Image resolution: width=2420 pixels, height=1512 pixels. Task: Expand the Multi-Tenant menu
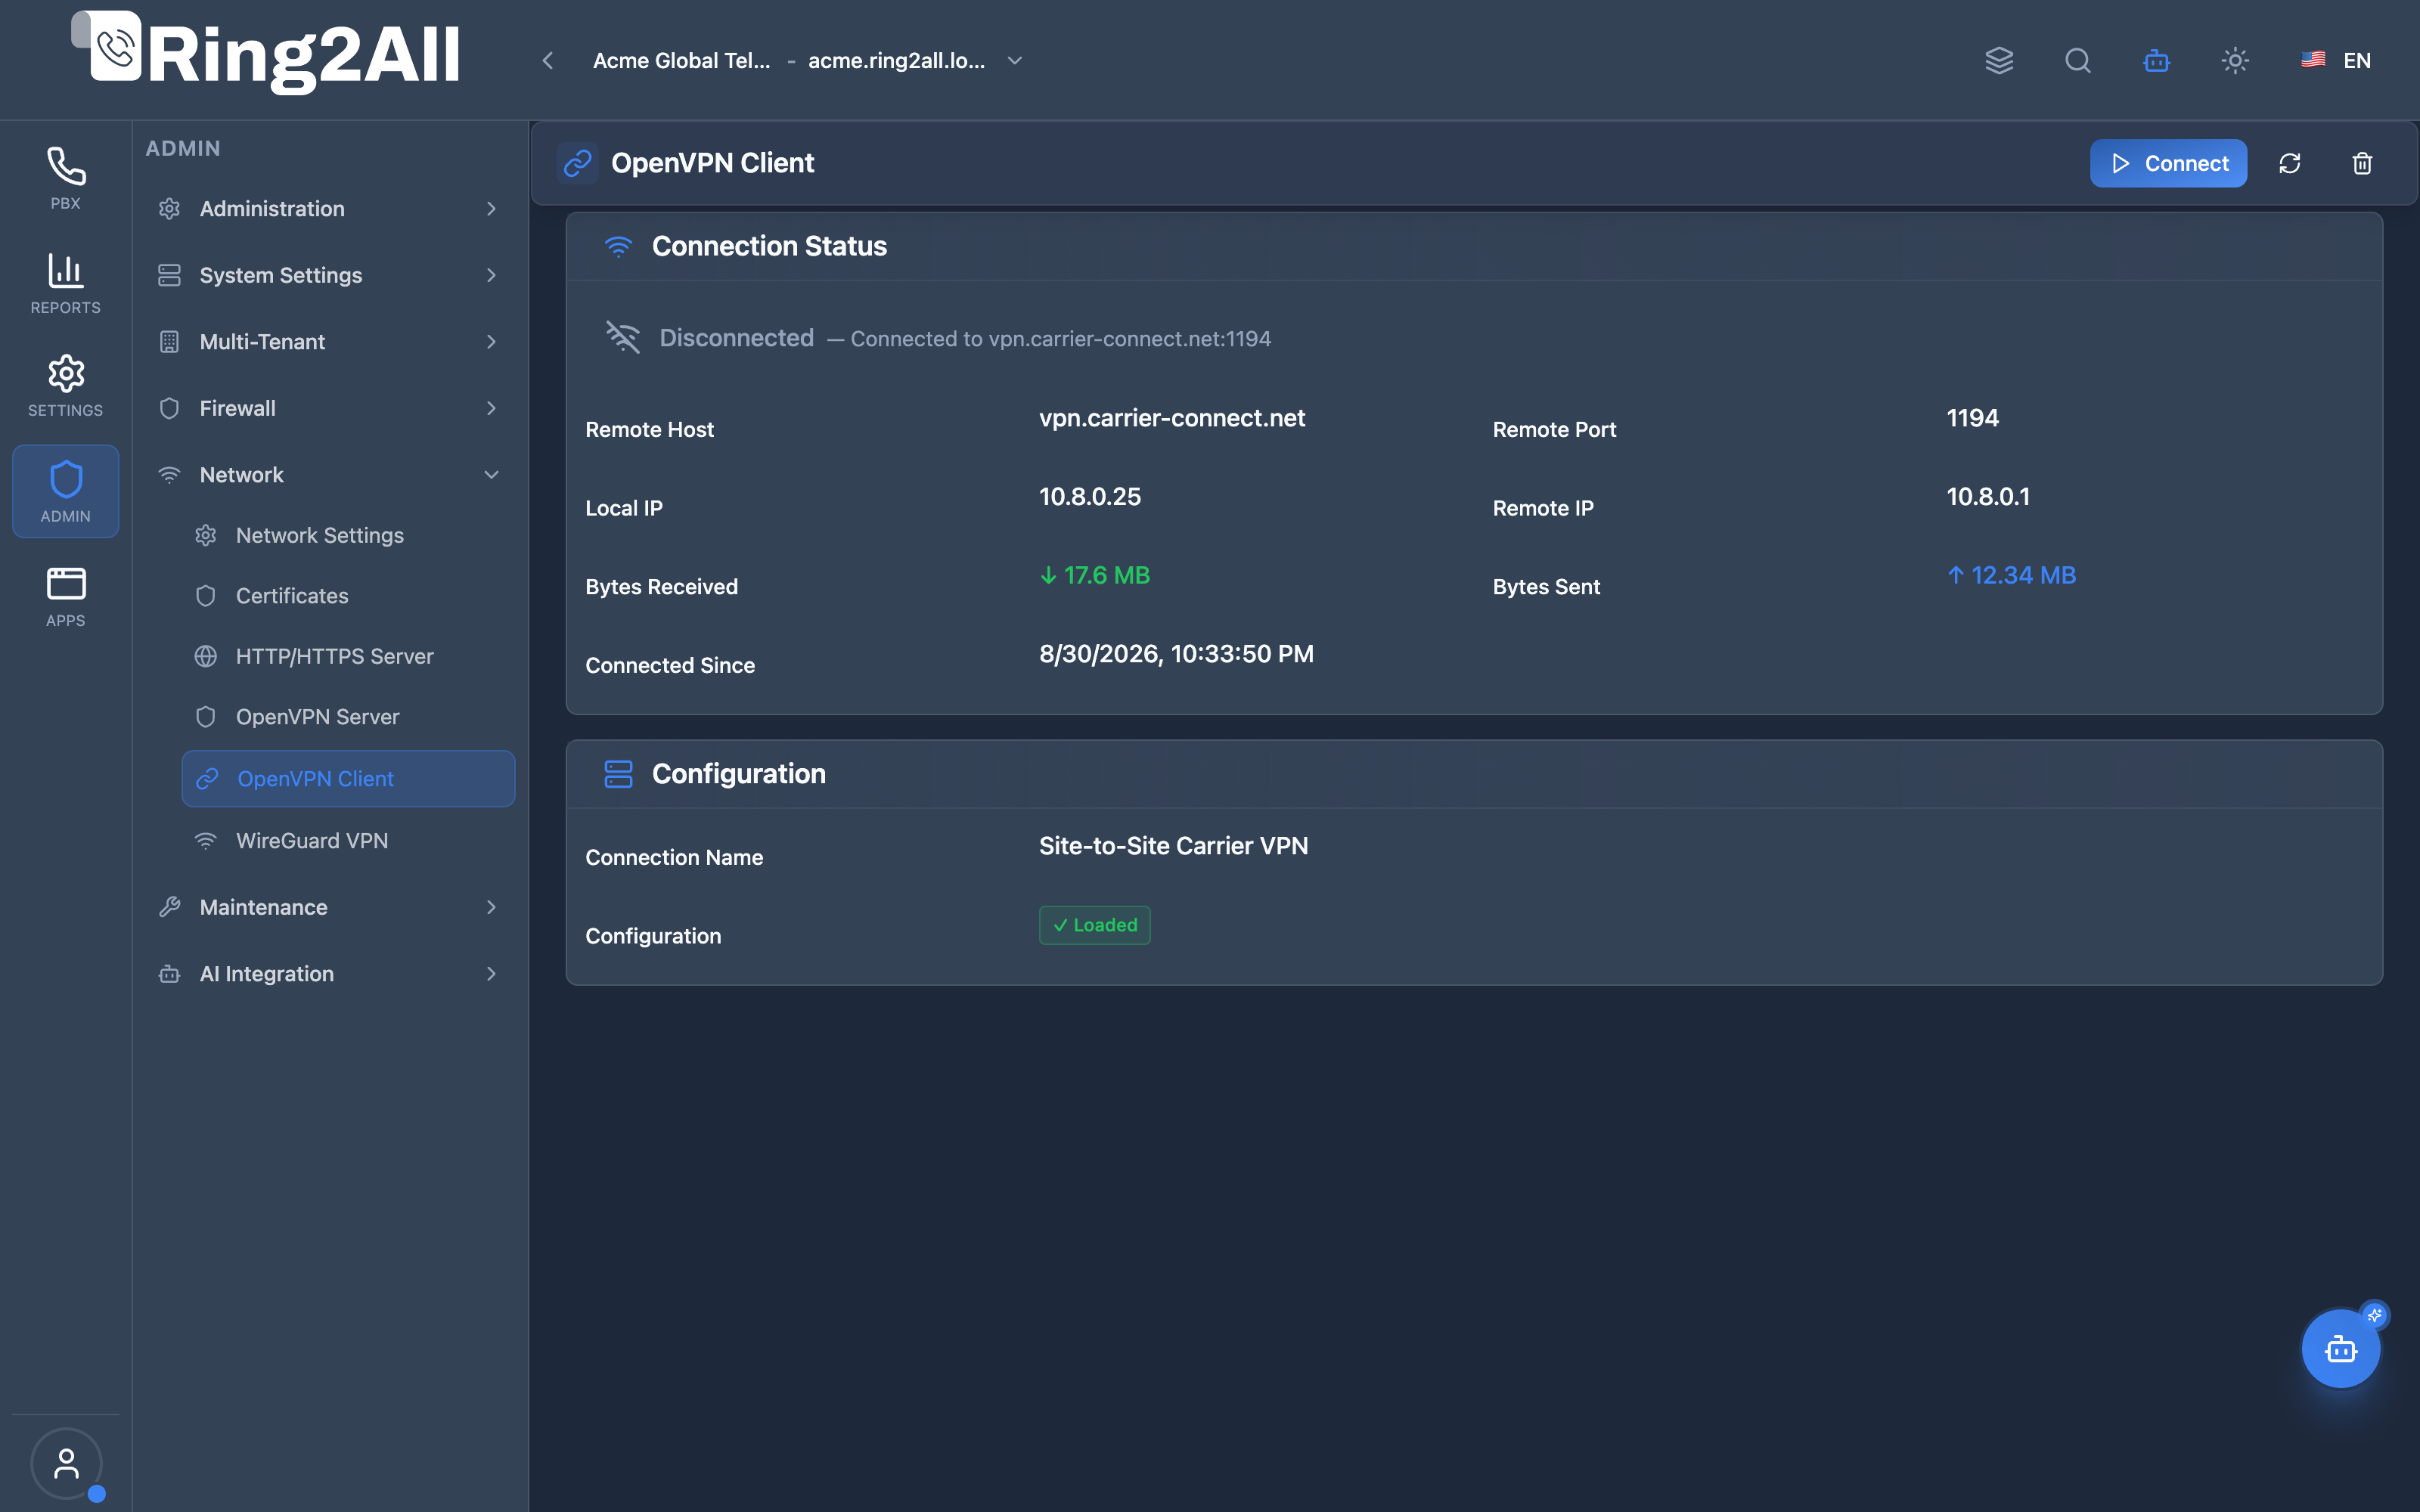[x=329, y=342]
